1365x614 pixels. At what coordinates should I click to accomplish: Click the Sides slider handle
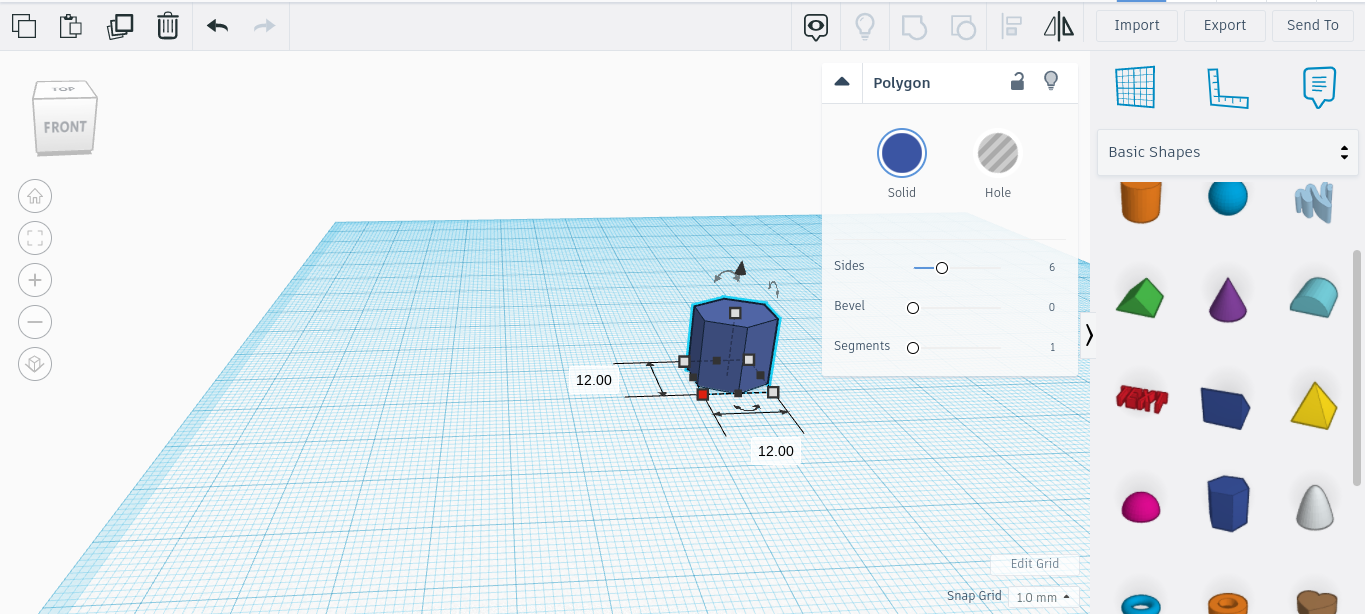[942, 268]
